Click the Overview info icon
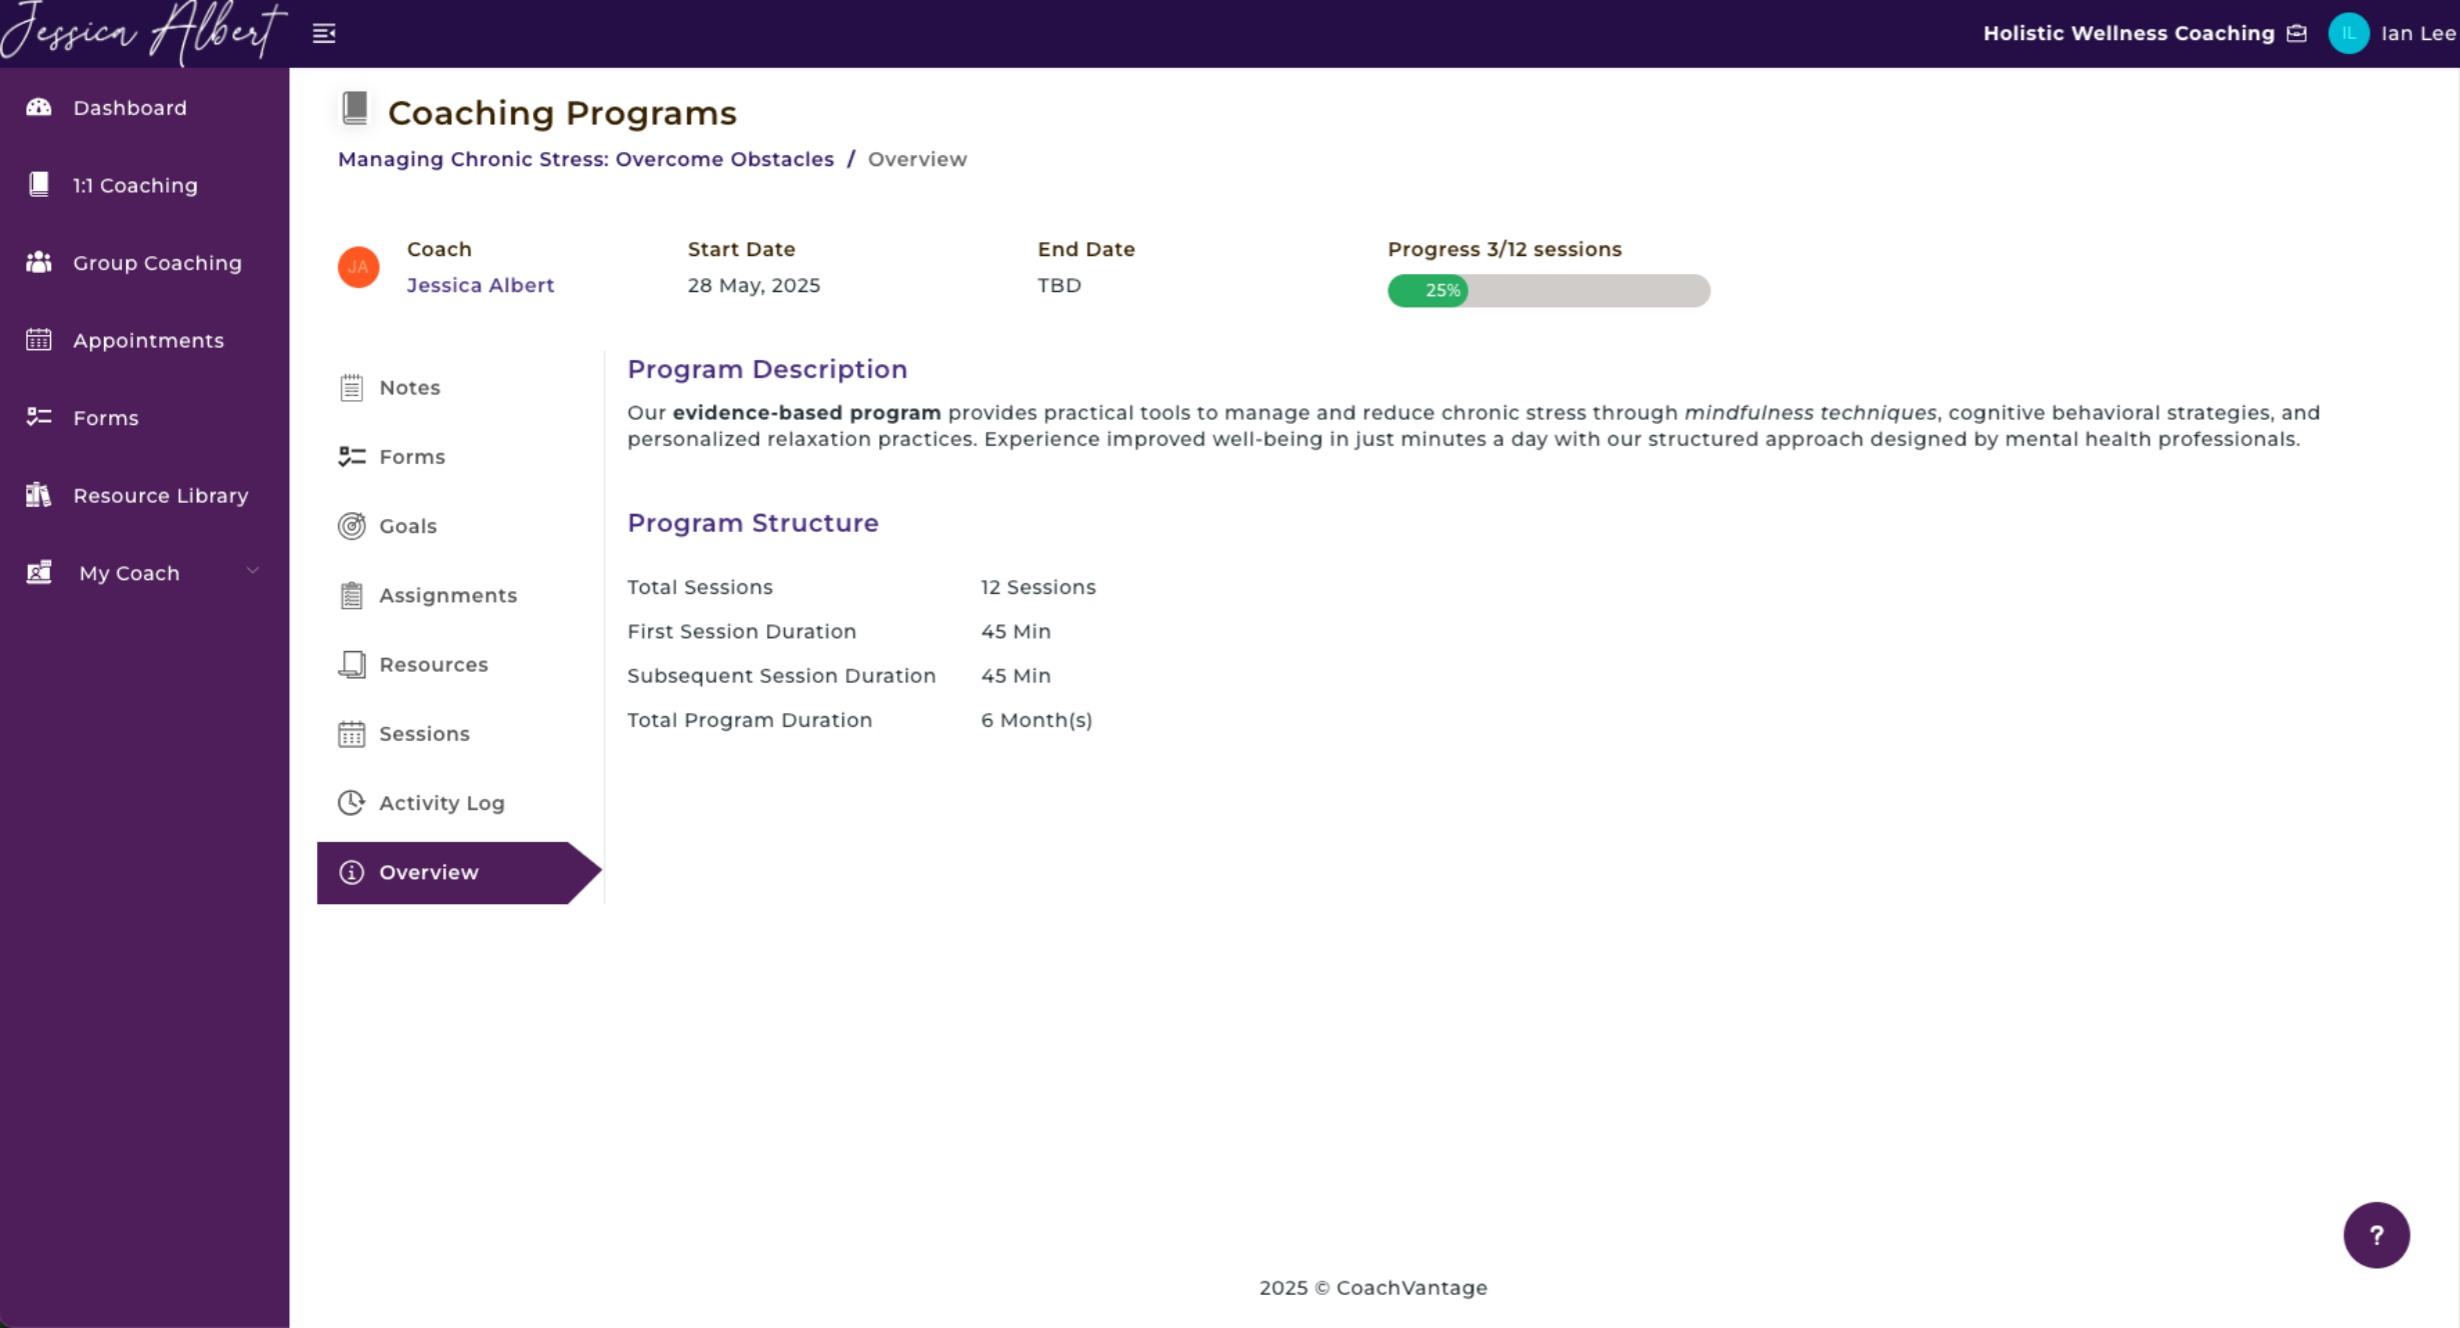 351,872
